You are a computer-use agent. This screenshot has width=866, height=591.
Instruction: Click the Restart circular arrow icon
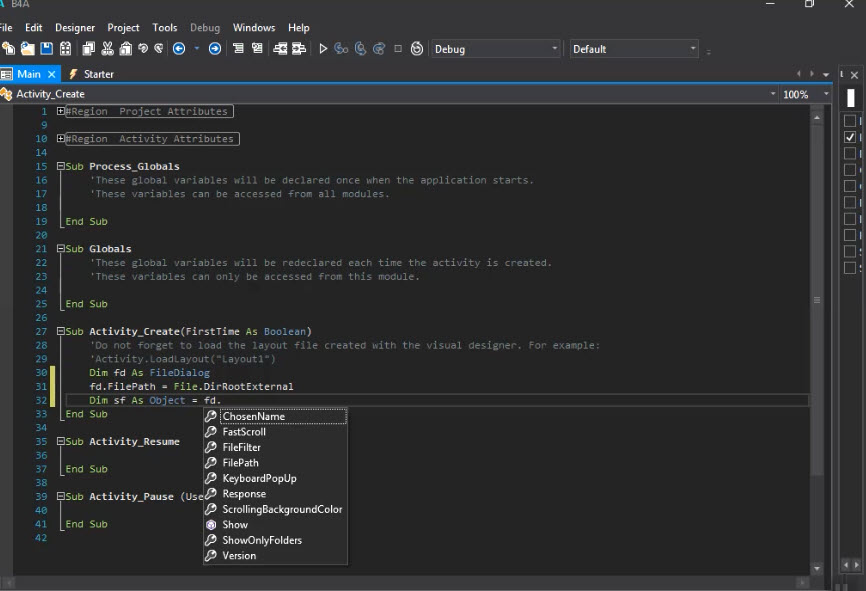(x=416, y=49)
